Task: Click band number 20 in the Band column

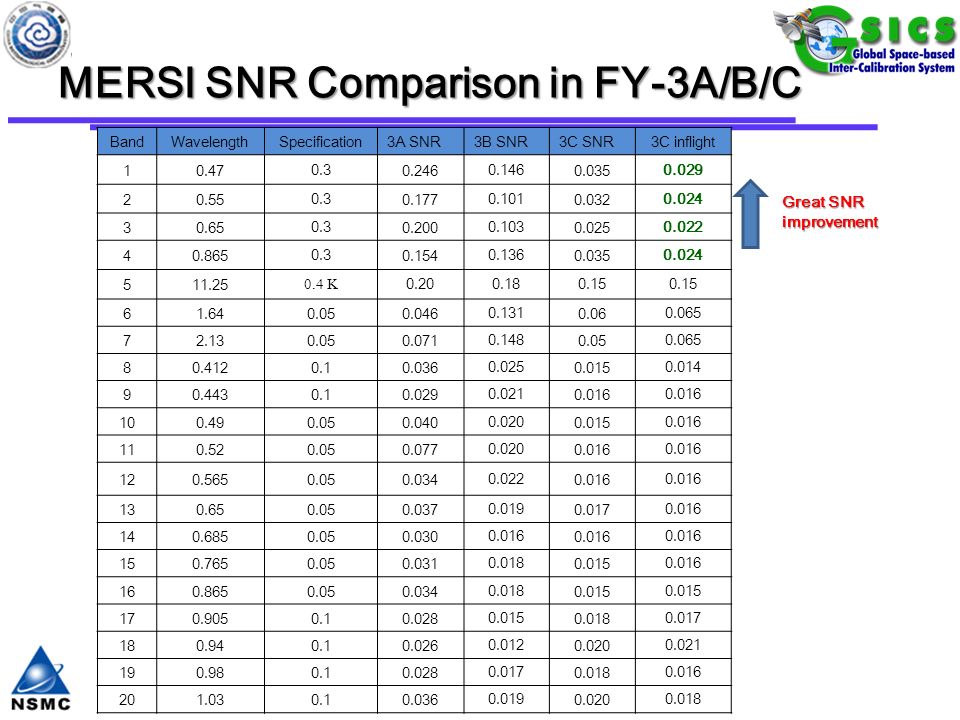Action: point(127,700)
